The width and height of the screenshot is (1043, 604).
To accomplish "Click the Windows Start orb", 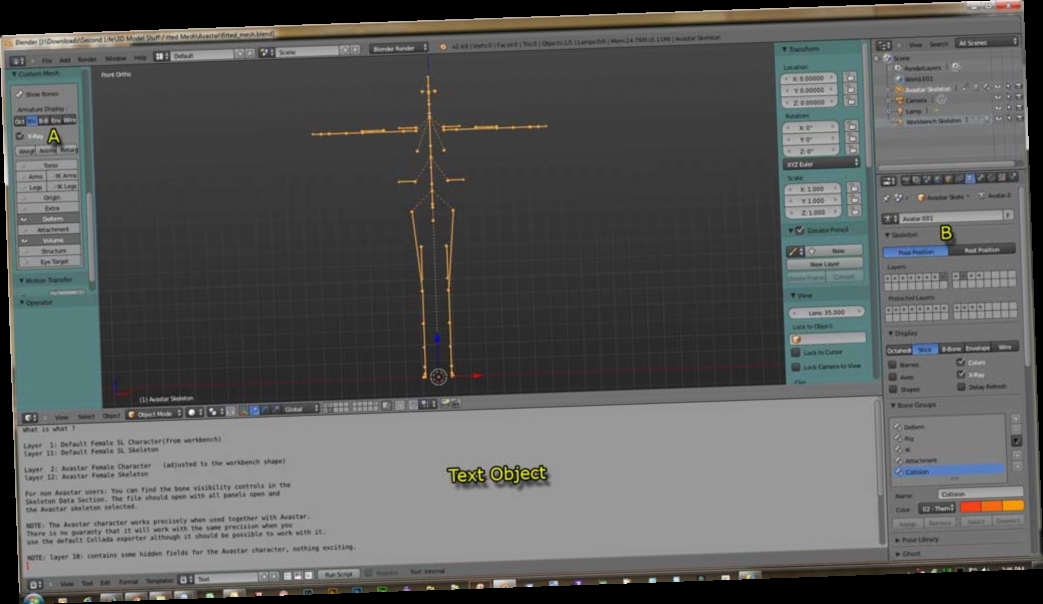I will coord(33,598).
